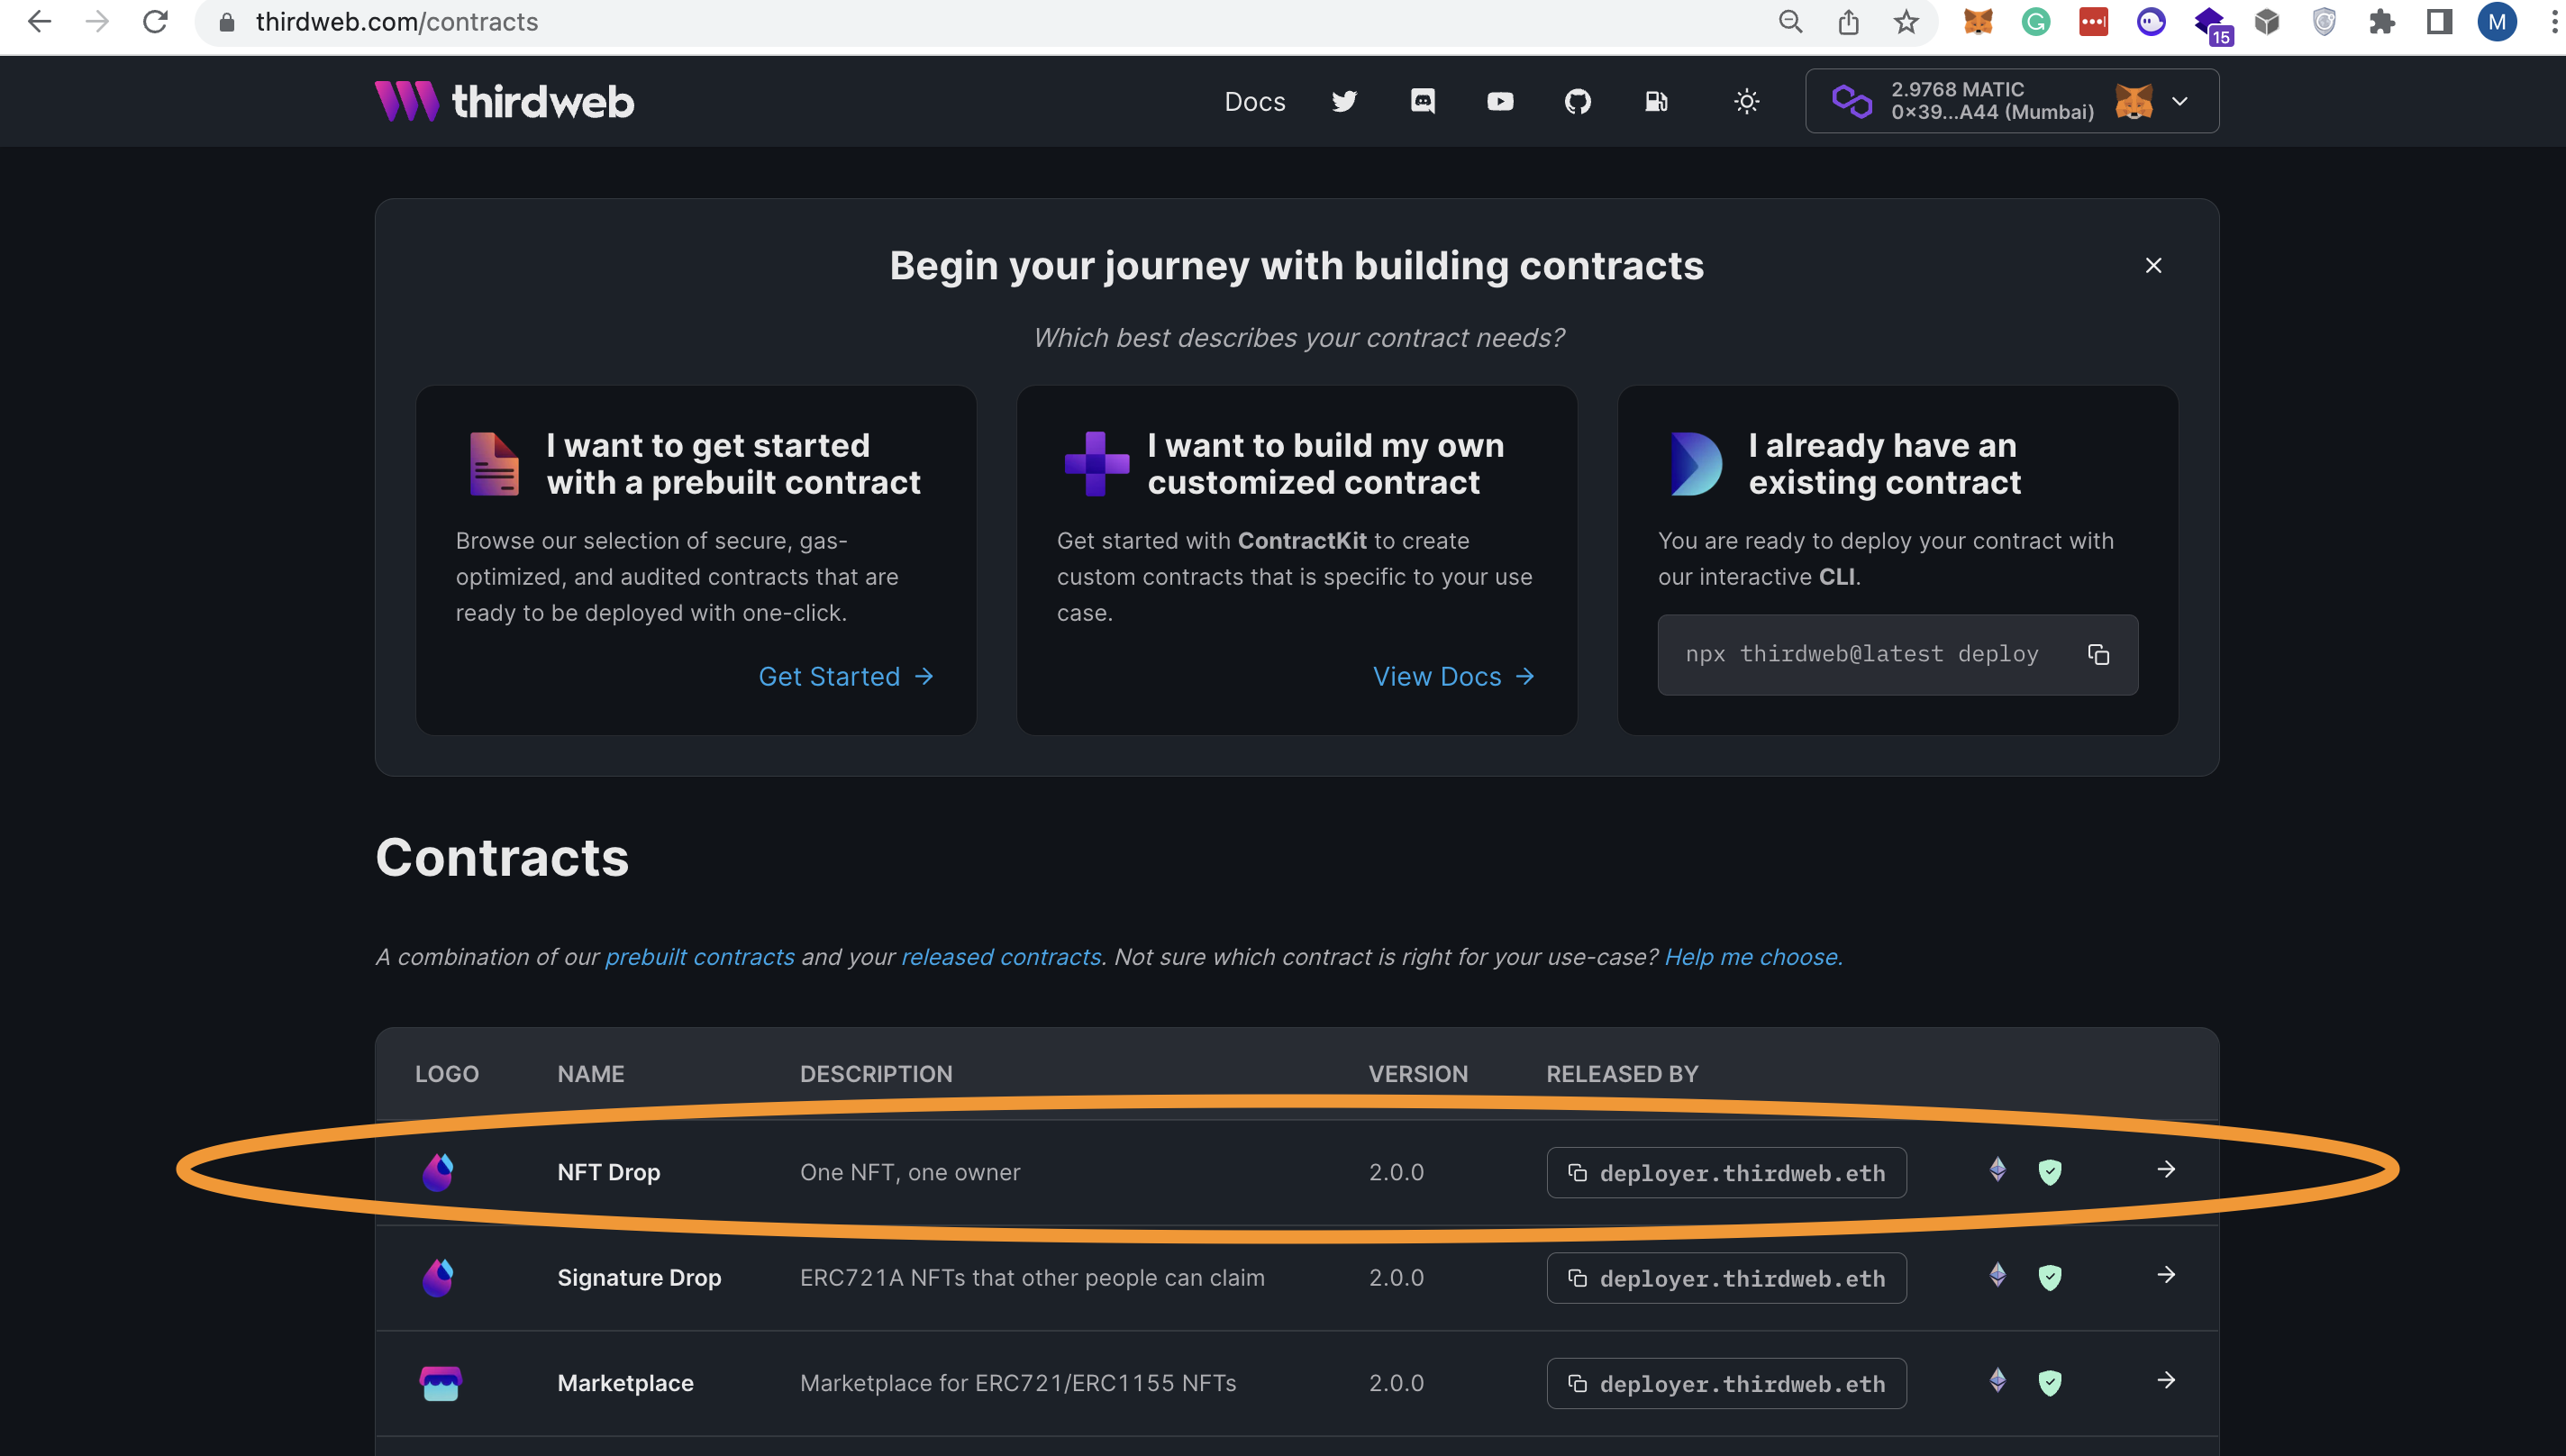Open the browser zoom magnifier icon
The height and width of the screenshot is (1456, 2566).
1790,22
